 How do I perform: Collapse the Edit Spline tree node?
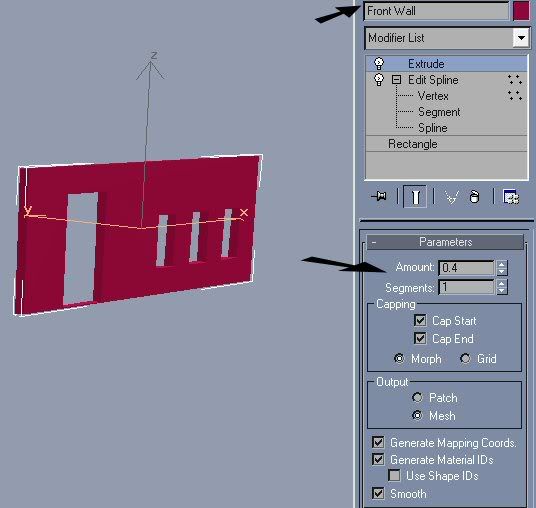(396, 80)
